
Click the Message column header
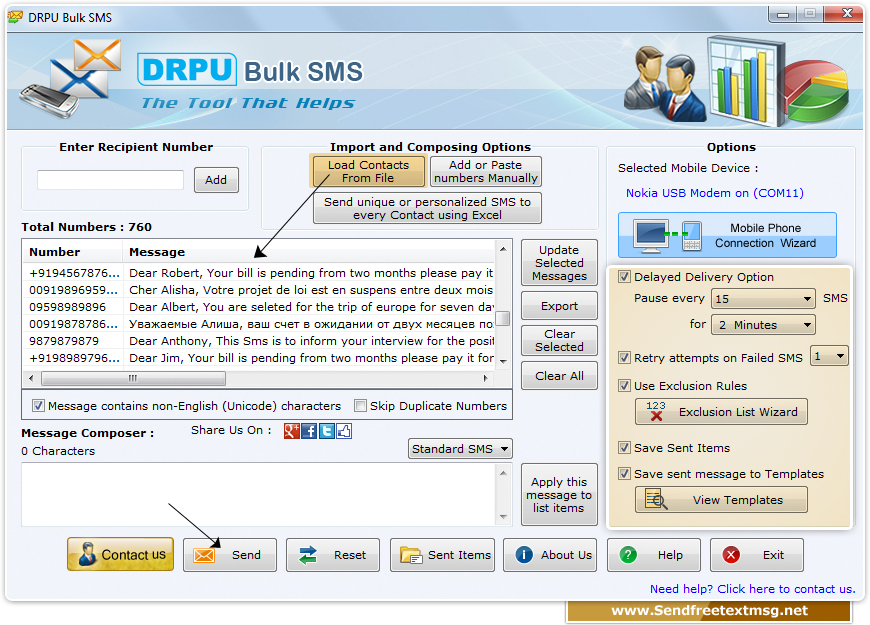[308, 252]
